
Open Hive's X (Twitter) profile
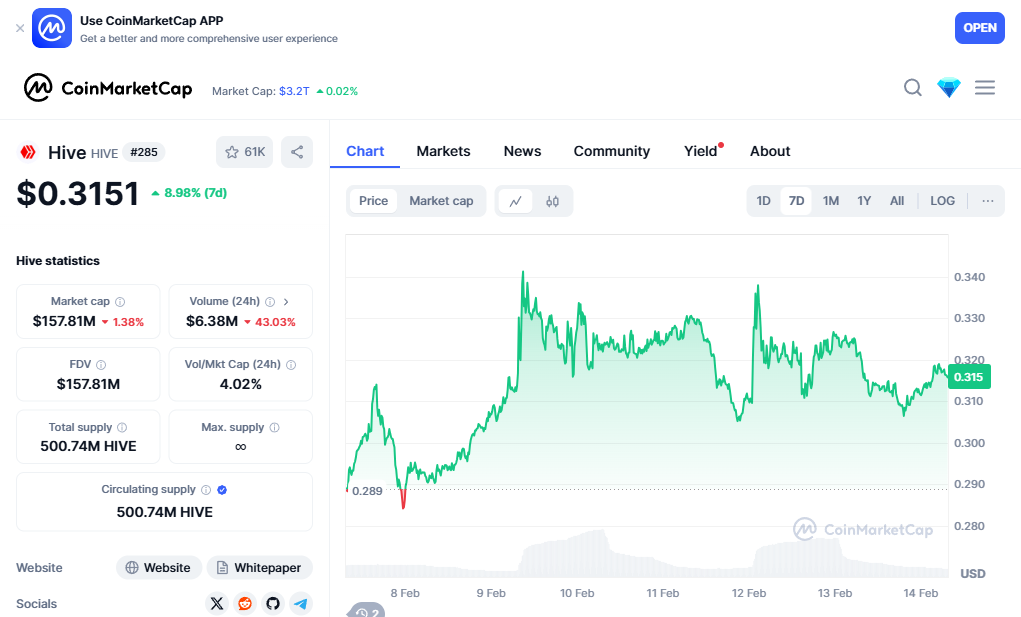pyautogui.click(x=217, y=603)
